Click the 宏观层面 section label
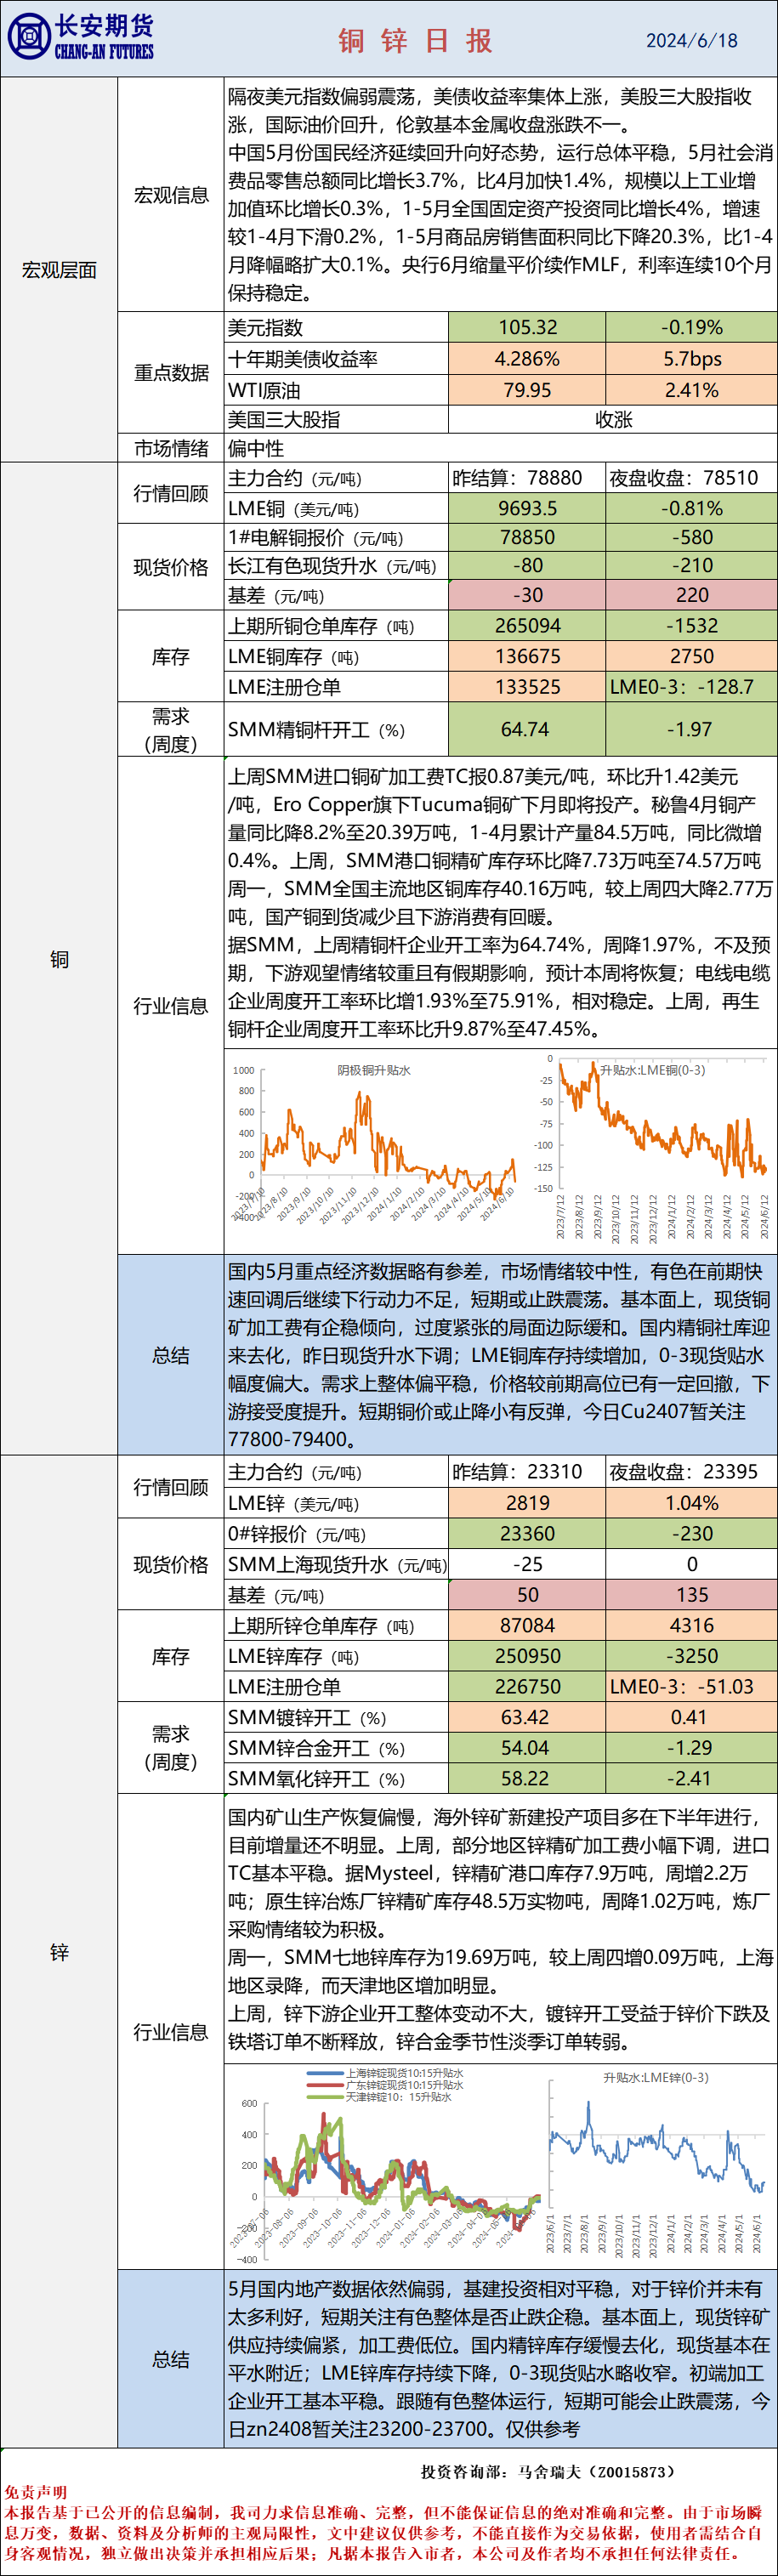778x2576 pixels. click(59, 270)
